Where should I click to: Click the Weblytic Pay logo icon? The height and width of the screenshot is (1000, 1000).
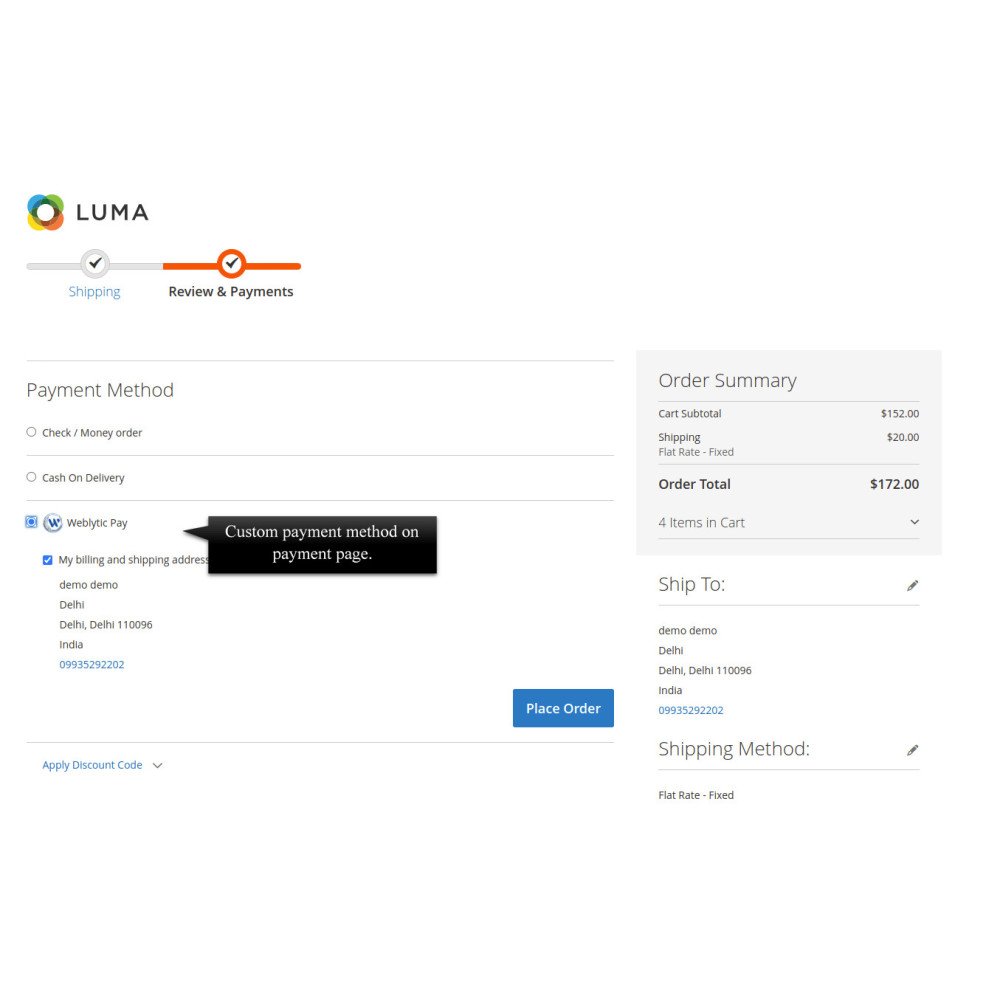(53, 523)
